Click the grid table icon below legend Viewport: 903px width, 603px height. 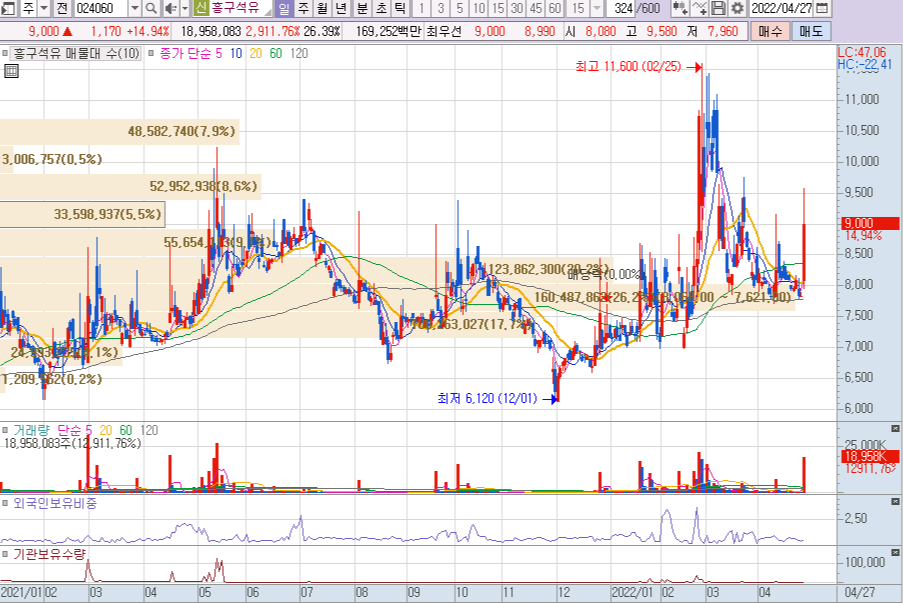(11, 71)
